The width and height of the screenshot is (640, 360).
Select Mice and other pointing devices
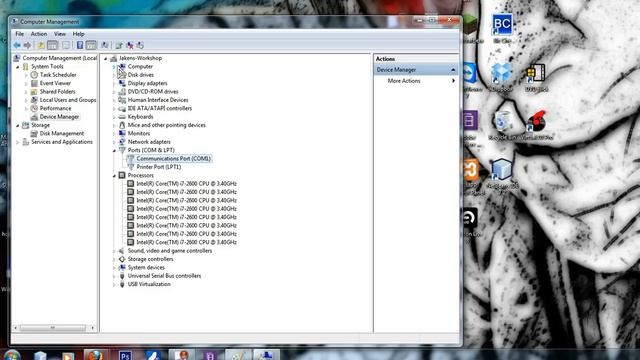pos(167,125)
